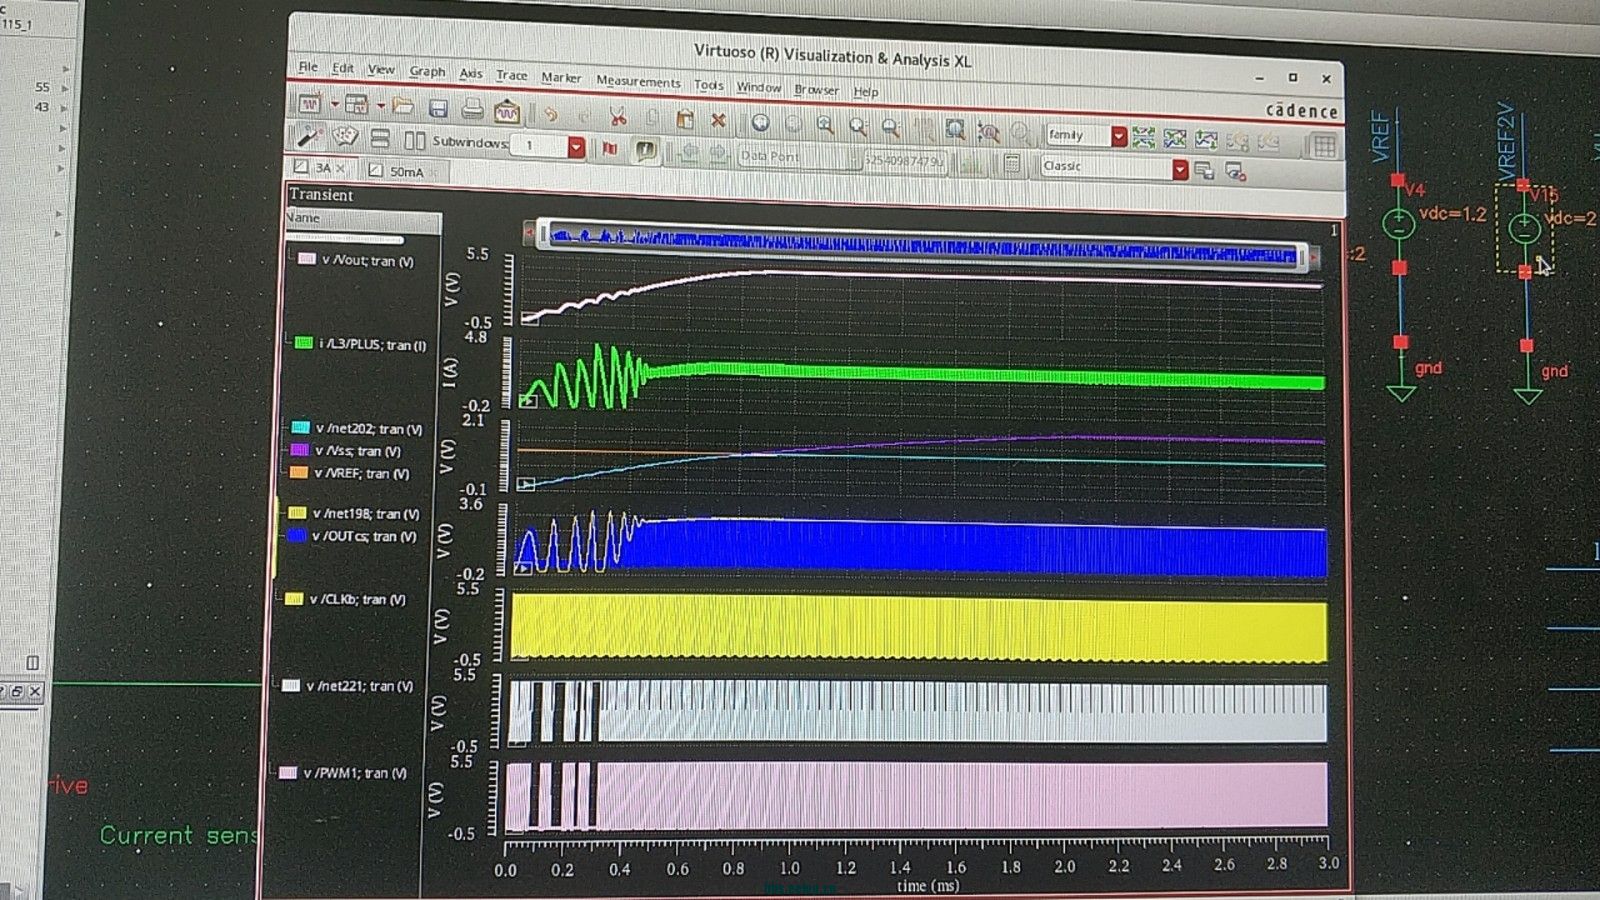
Task: Cut the selected trace with scissors
Action: tap(618, 117)
